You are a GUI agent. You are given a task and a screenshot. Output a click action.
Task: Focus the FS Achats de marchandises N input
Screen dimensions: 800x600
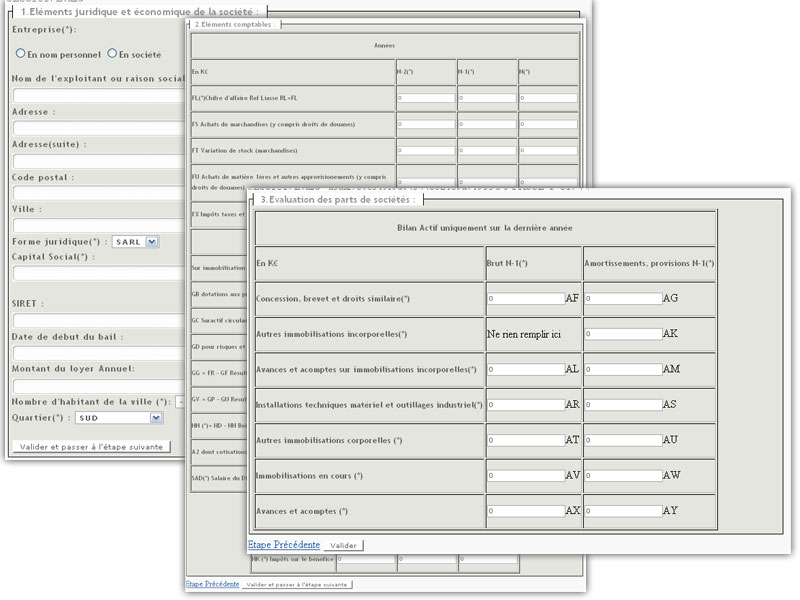coord(548,124)
